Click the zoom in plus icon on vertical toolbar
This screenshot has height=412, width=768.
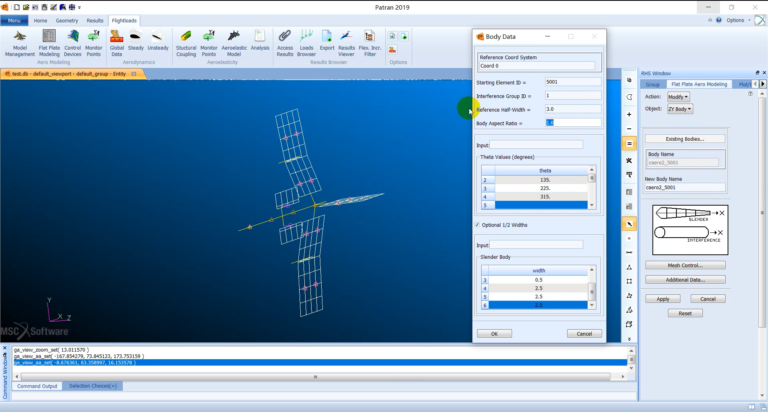(629, 114)
